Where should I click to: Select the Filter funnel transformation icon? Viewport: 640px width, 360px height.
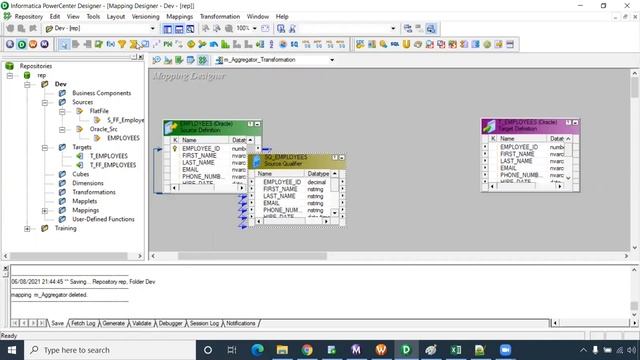click(122, 44)
